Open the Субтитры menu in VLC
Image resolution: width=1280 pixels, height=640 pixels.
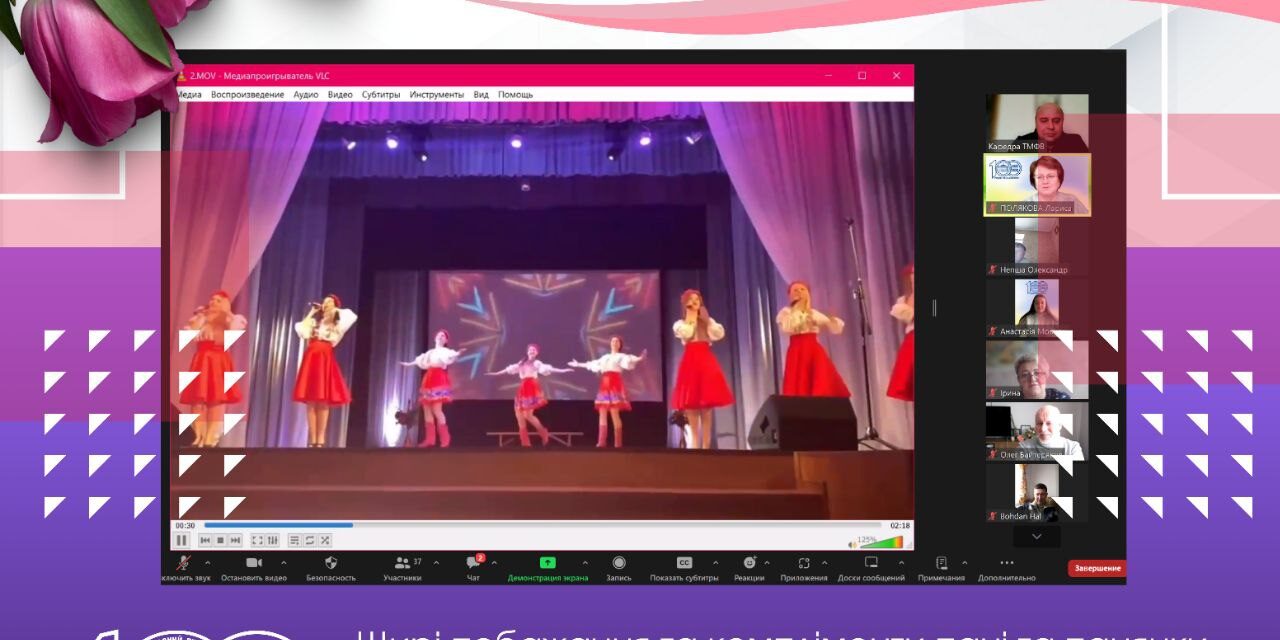(381, 95)
